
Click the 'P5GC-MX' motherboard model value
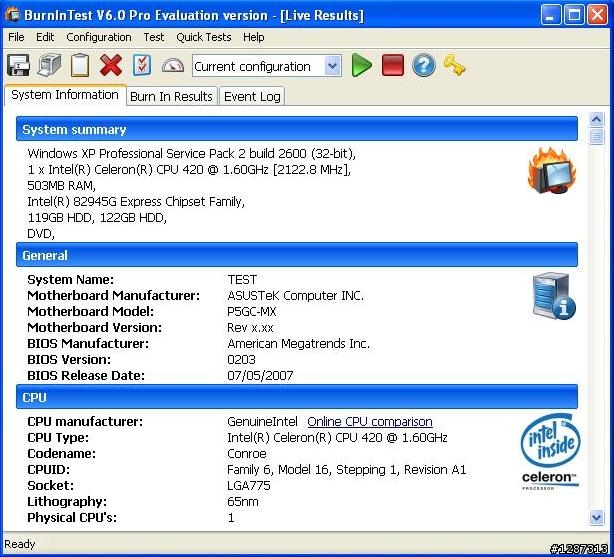[x=252, y=312]
